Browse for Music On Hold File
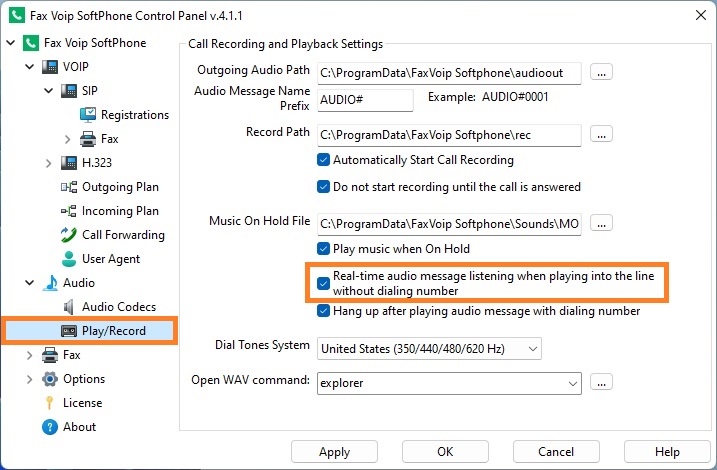This screenshot has width=717, height=470. click(601, 224)
